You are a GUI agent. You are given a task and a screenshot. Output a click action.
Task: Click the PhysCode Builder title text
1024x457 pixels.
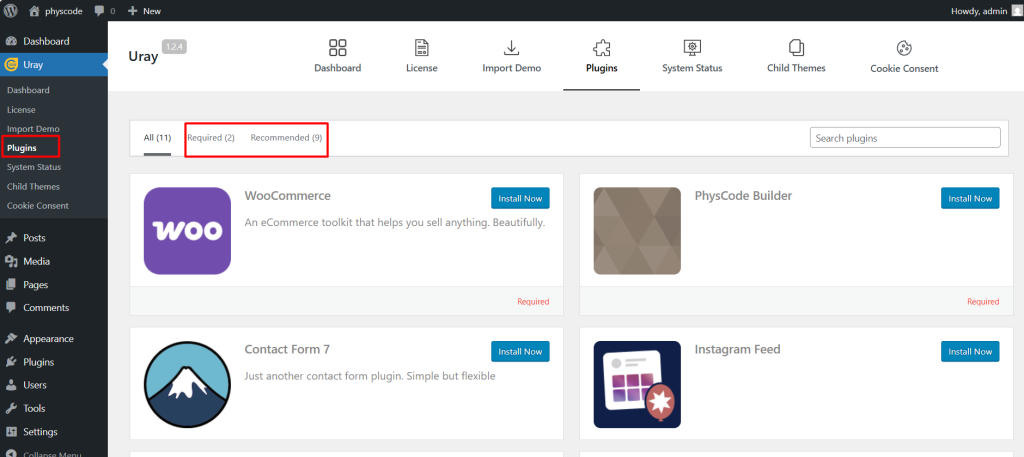click(x=743, y=196)
